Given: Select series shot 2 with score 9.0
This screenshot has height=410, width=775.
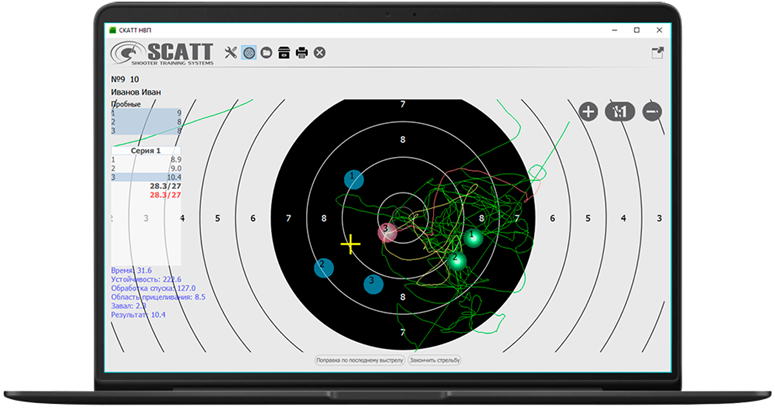Looking at the screenshot, I should pos(145,168).
